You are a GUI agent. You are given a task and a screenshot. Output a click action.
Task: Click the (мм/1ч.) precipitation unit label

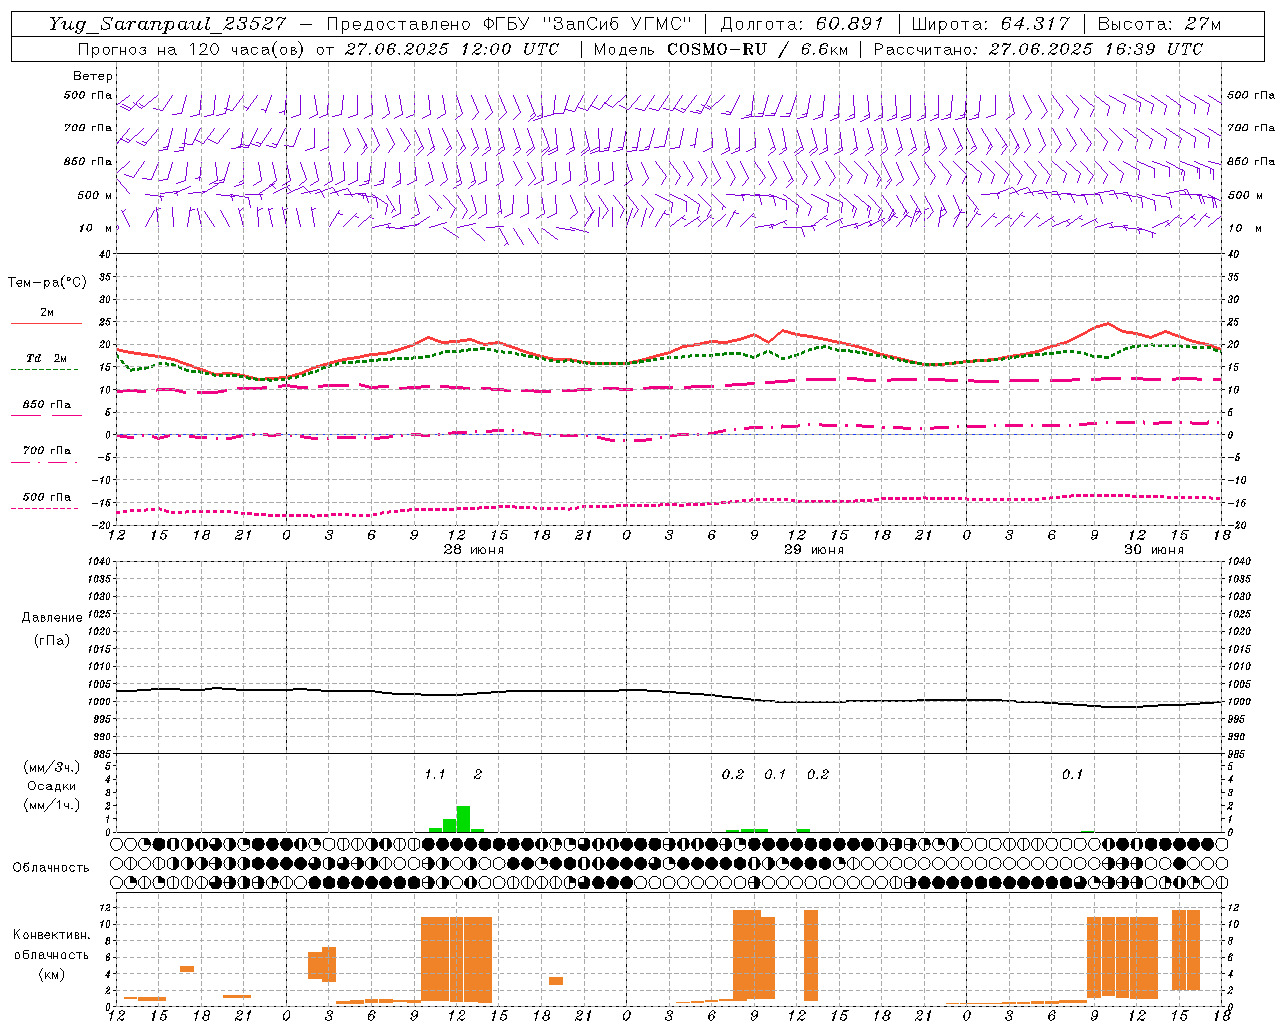click(x=52, y=805)
